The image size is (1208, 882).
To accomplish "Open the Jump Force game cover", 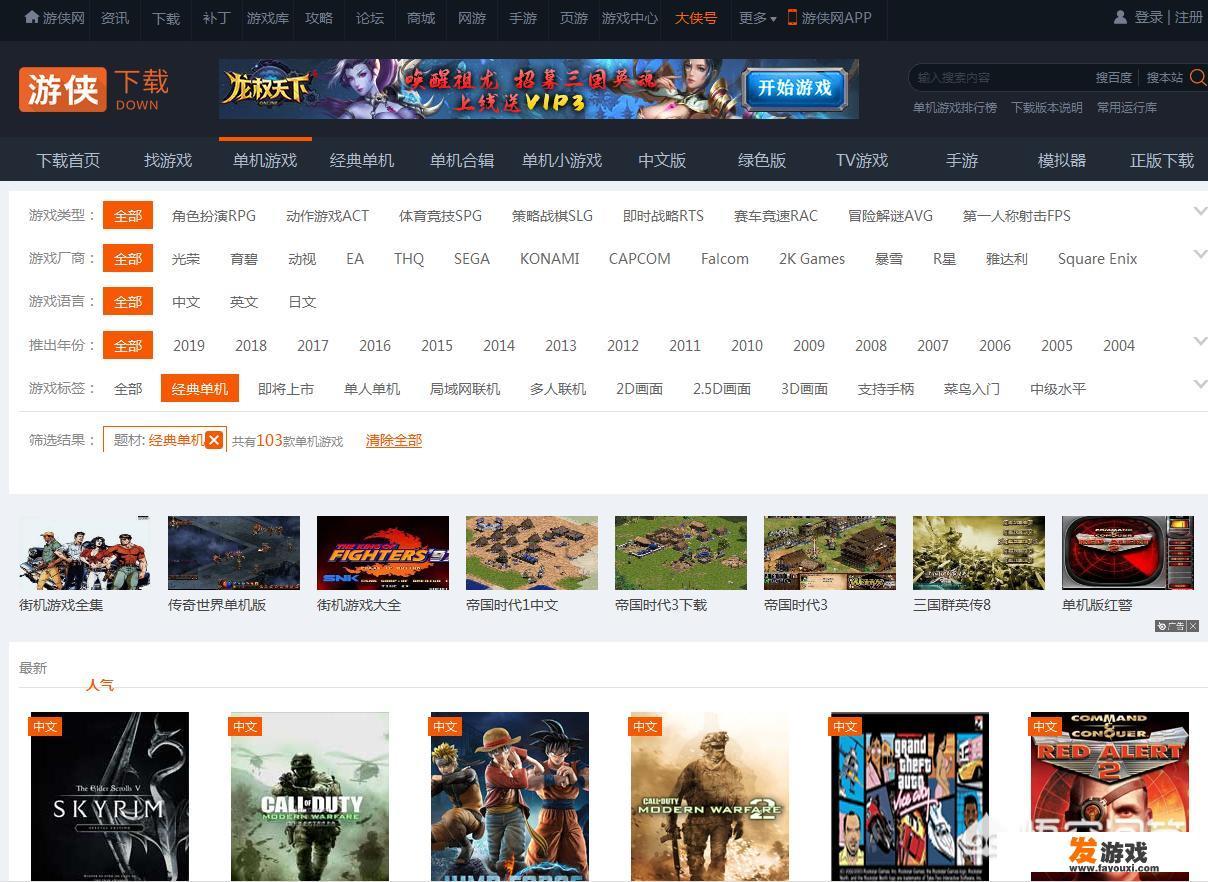I will point(509,797).
